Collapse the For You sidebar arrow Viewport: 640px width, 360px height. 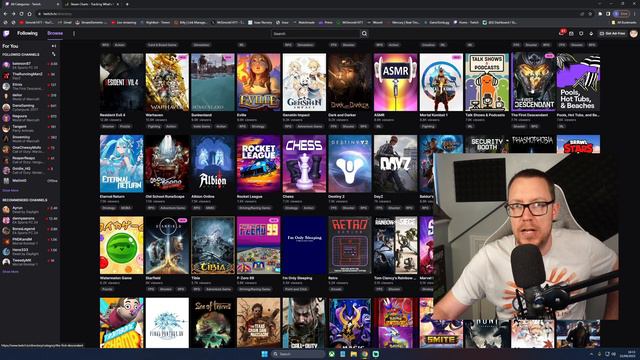coord(53,46)
